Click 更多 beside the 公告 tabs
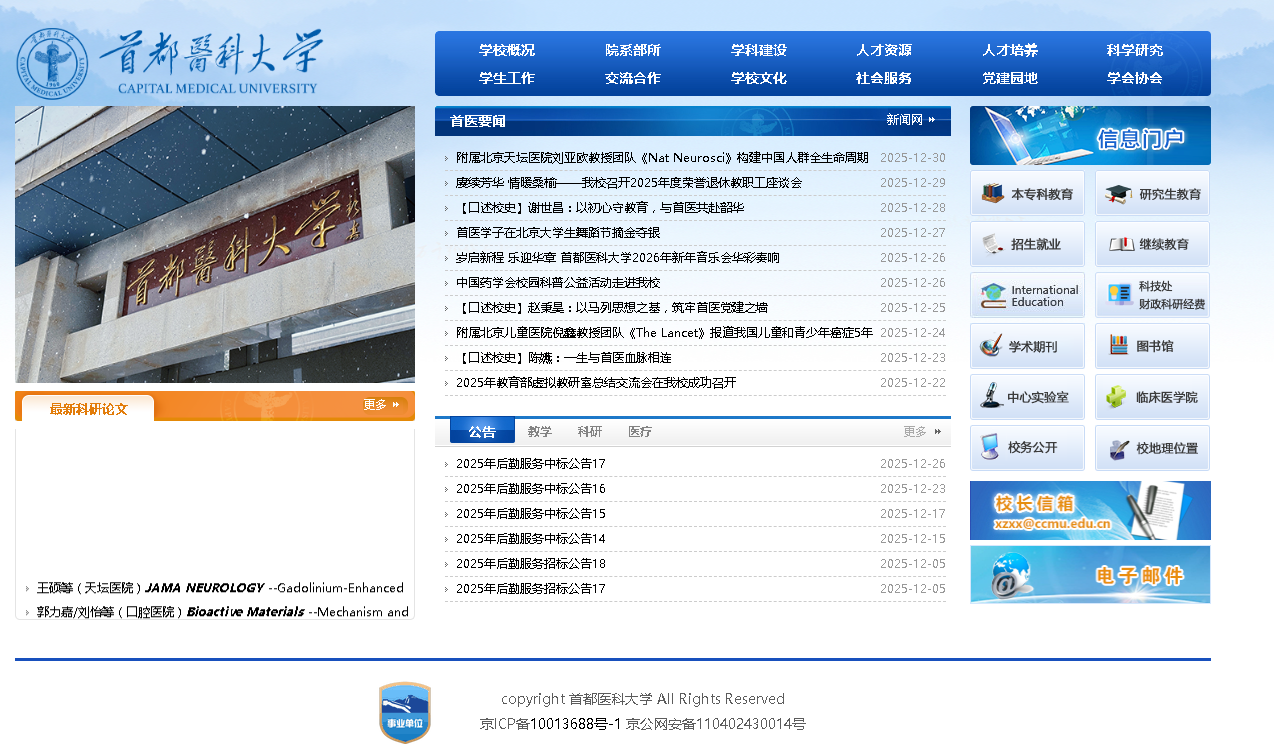 [922, 432]
